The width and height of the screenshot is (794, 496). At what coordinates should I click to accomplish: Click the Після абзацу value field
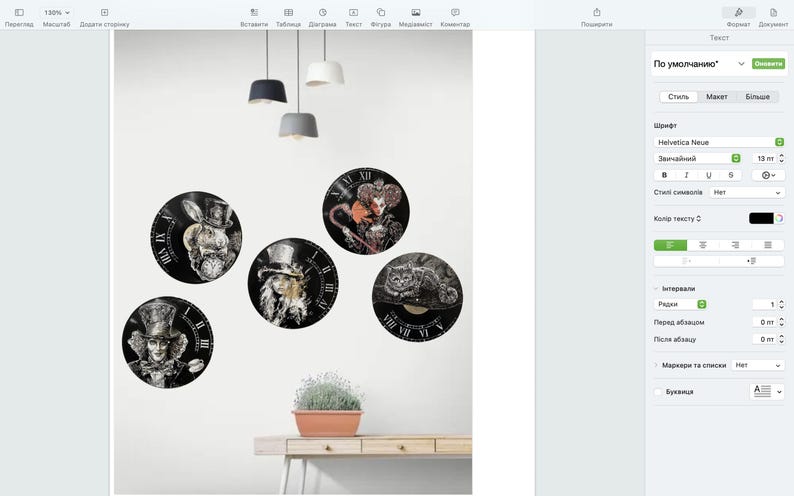pyautogui.click(x=764, y=339)
